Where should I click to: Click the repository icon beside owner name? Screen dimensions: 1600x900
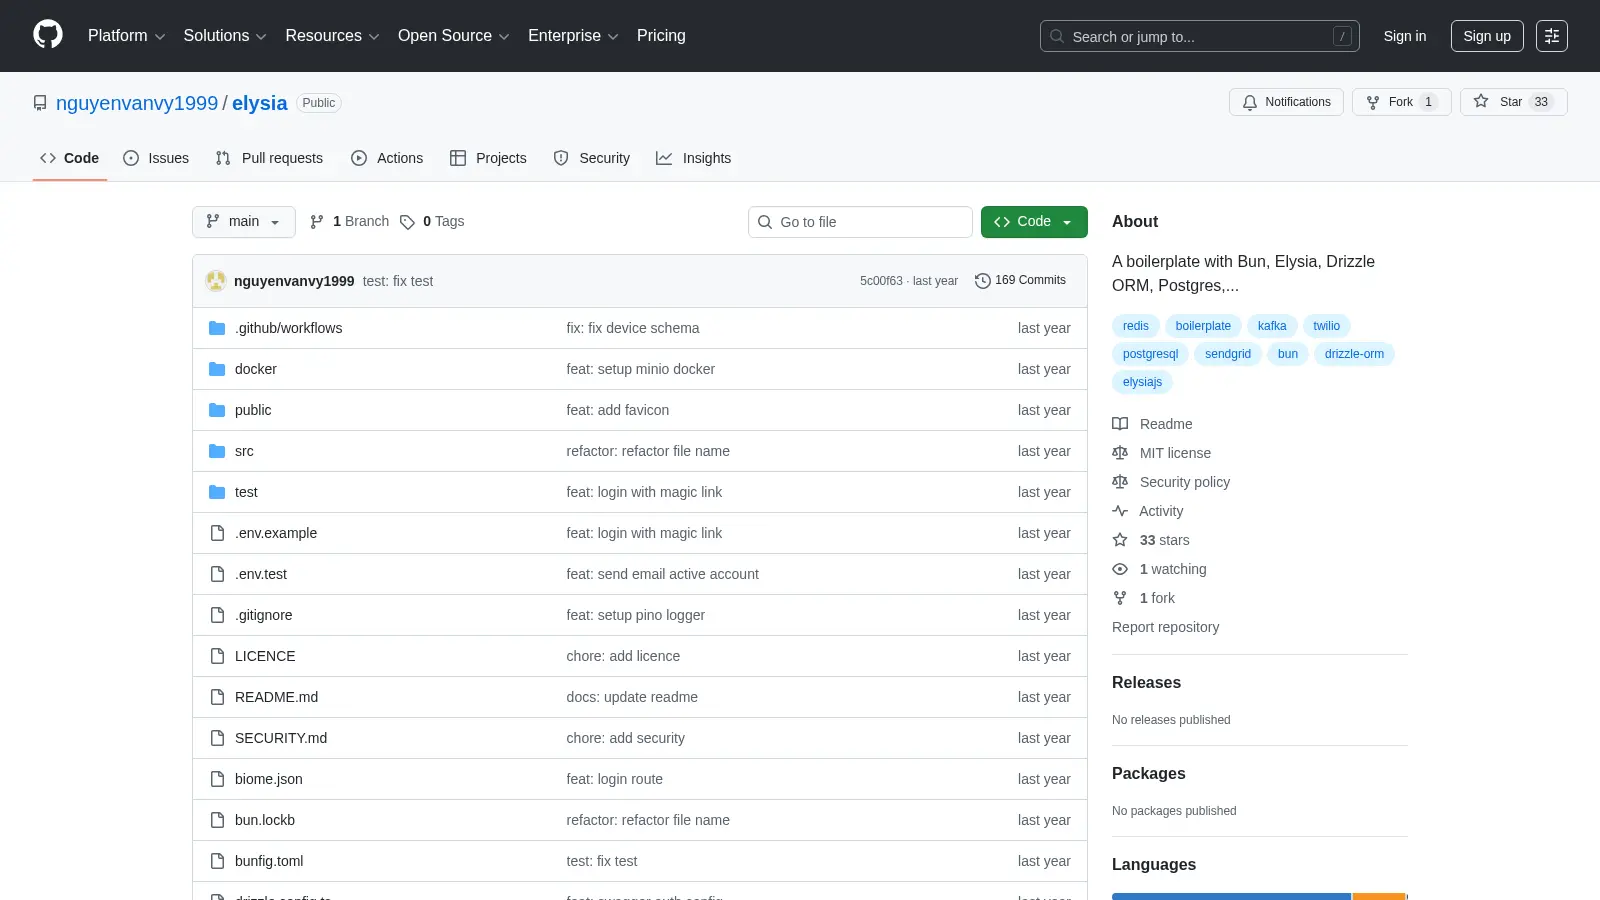coord(40,103)
